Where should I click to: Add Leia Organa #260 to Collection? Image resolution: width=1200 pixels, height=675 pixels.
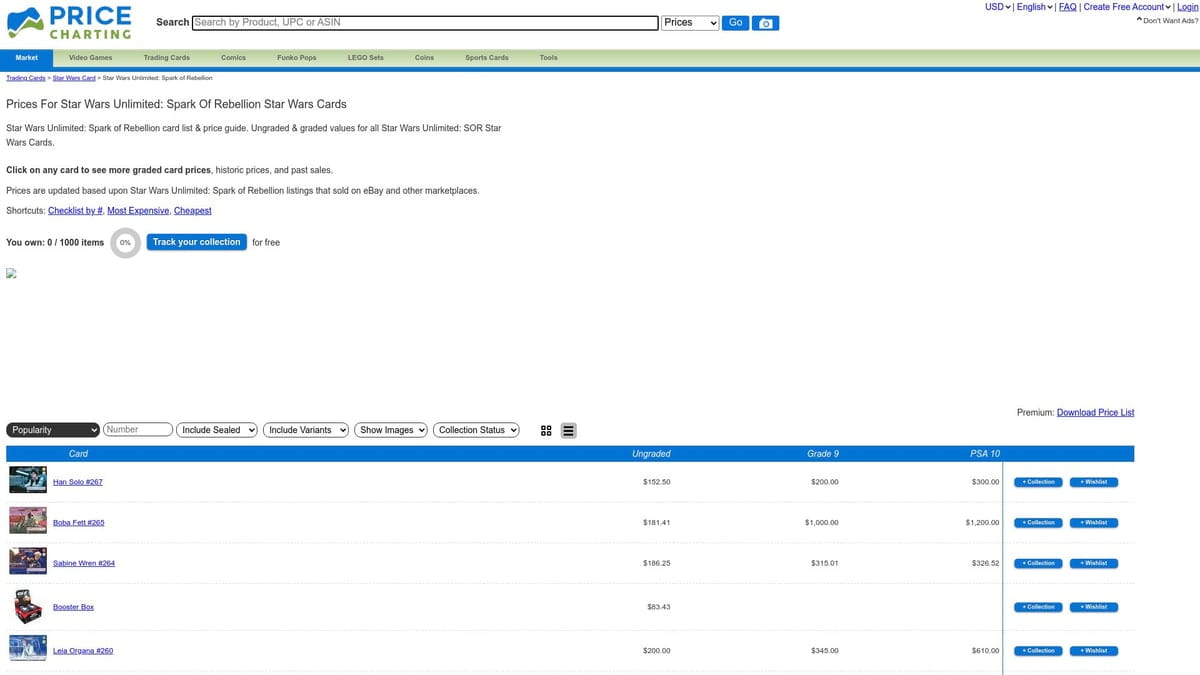point(1039,651)
